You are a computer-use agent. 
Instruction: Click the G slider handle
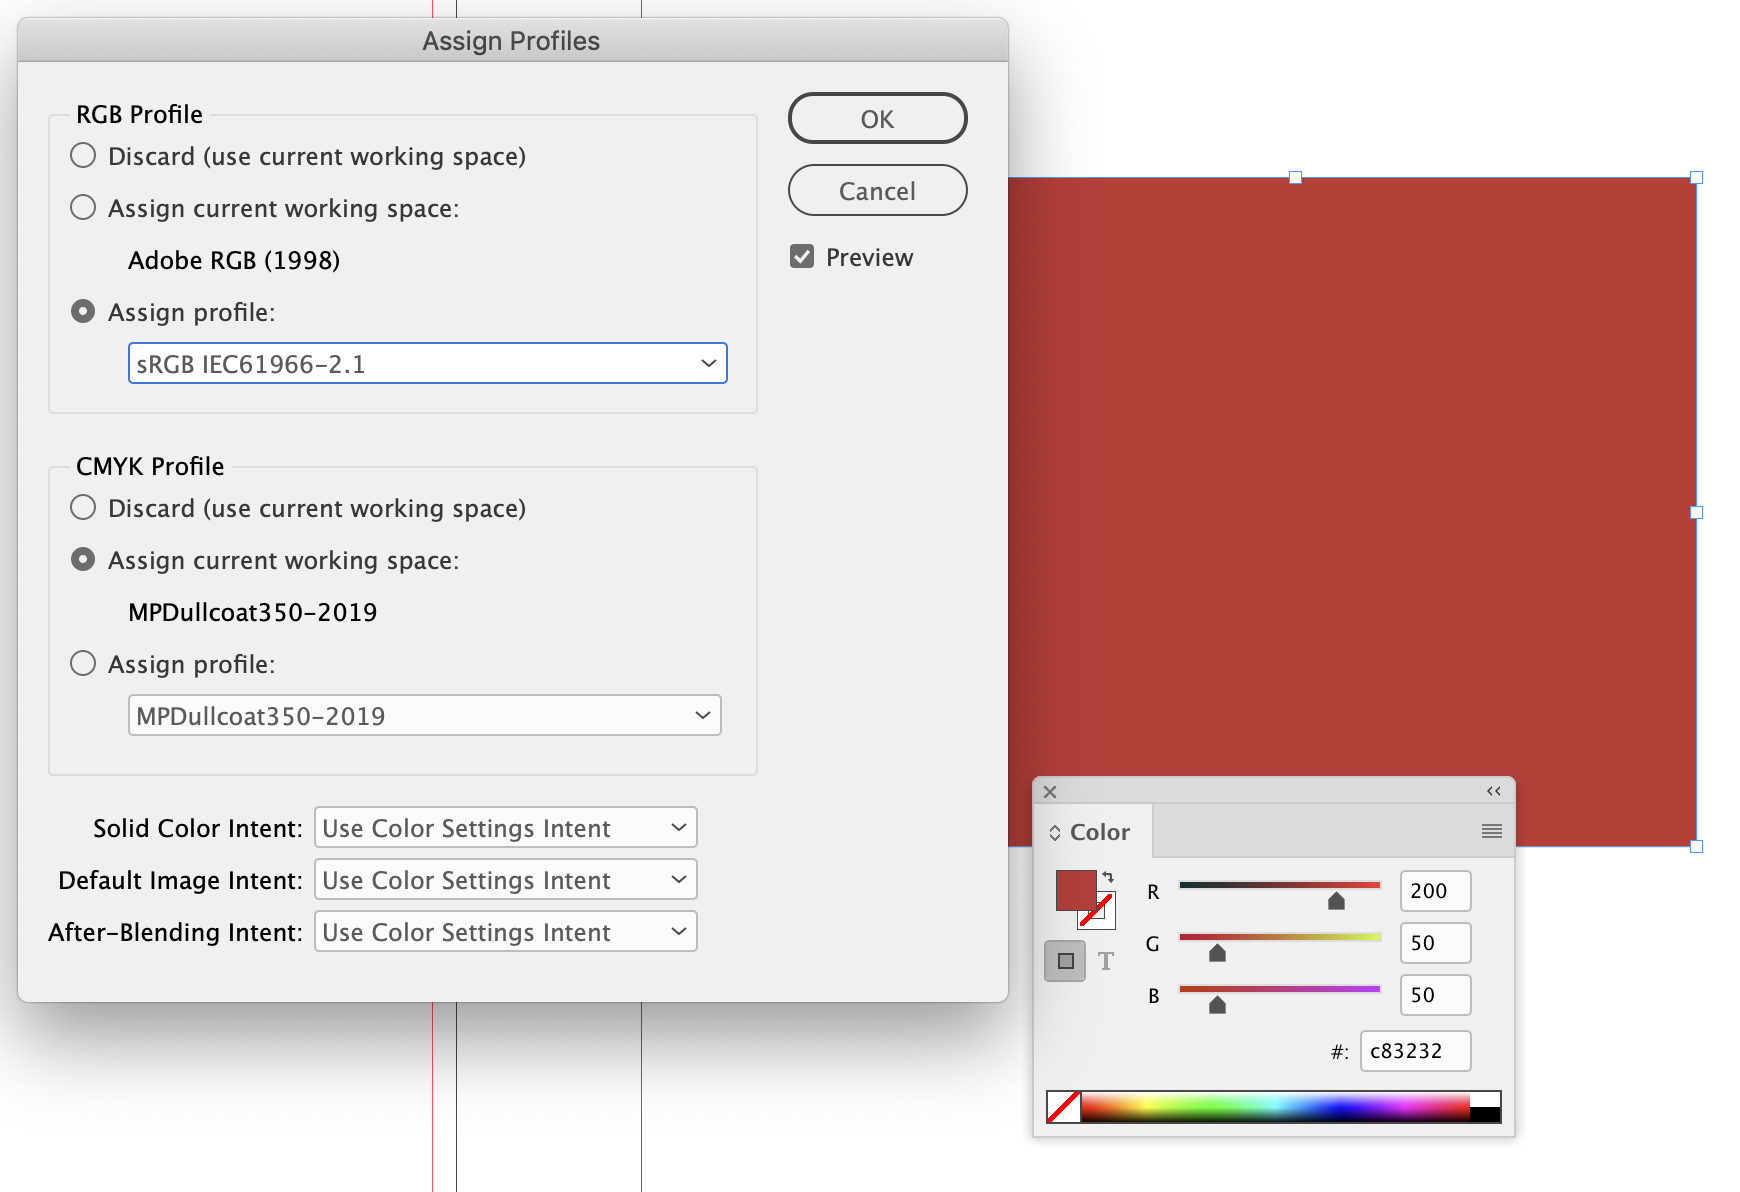point(1217,953)
